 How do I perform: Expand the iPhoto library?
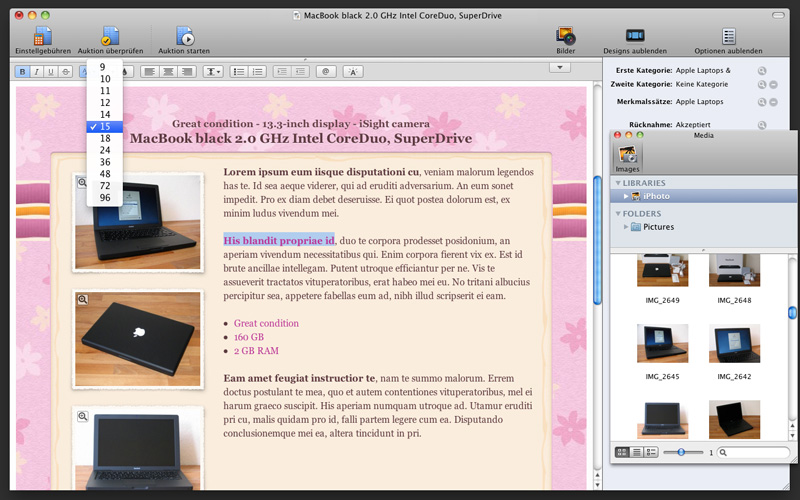(626, 196)
